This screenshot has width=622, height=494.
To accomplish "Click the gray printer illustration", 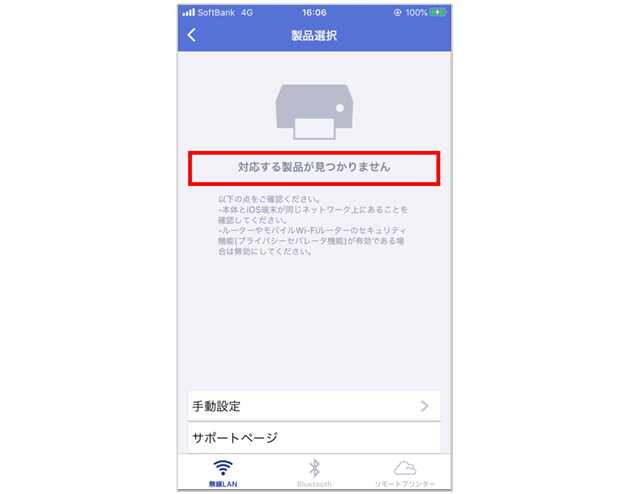I will 314,111.
